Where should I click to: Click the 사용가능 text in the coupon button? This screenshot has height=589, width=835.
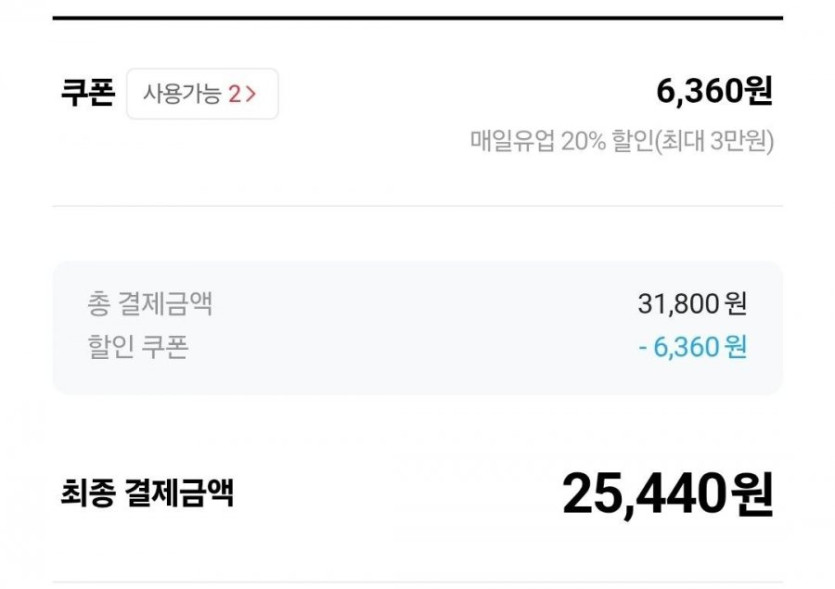[x=181, y=95]
